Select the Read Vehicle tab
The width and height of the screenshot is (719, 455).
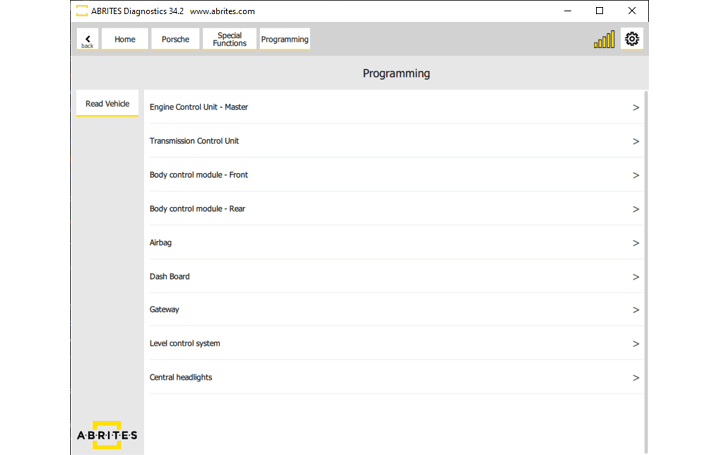(x=107, y=104)
